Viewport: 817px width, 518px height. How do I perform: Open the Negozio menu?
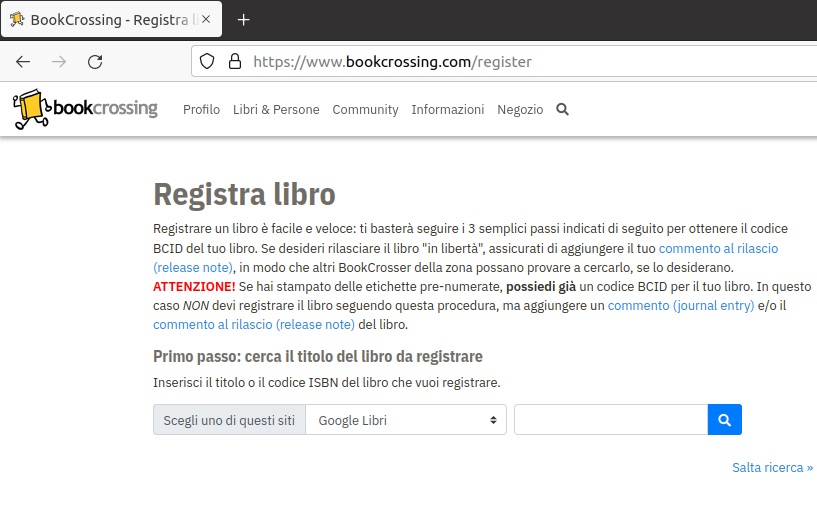pyautogui.click(x=520, y=110)
